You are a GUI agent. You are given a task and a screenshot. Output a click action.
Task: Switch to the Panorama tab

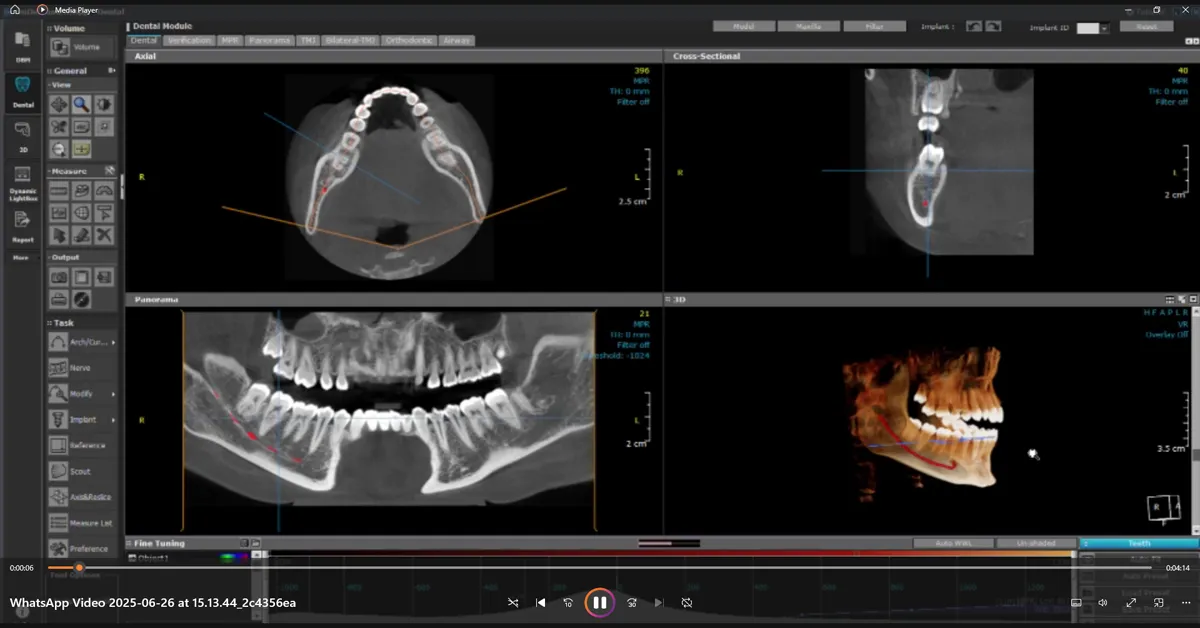click(x=269, y=41)
